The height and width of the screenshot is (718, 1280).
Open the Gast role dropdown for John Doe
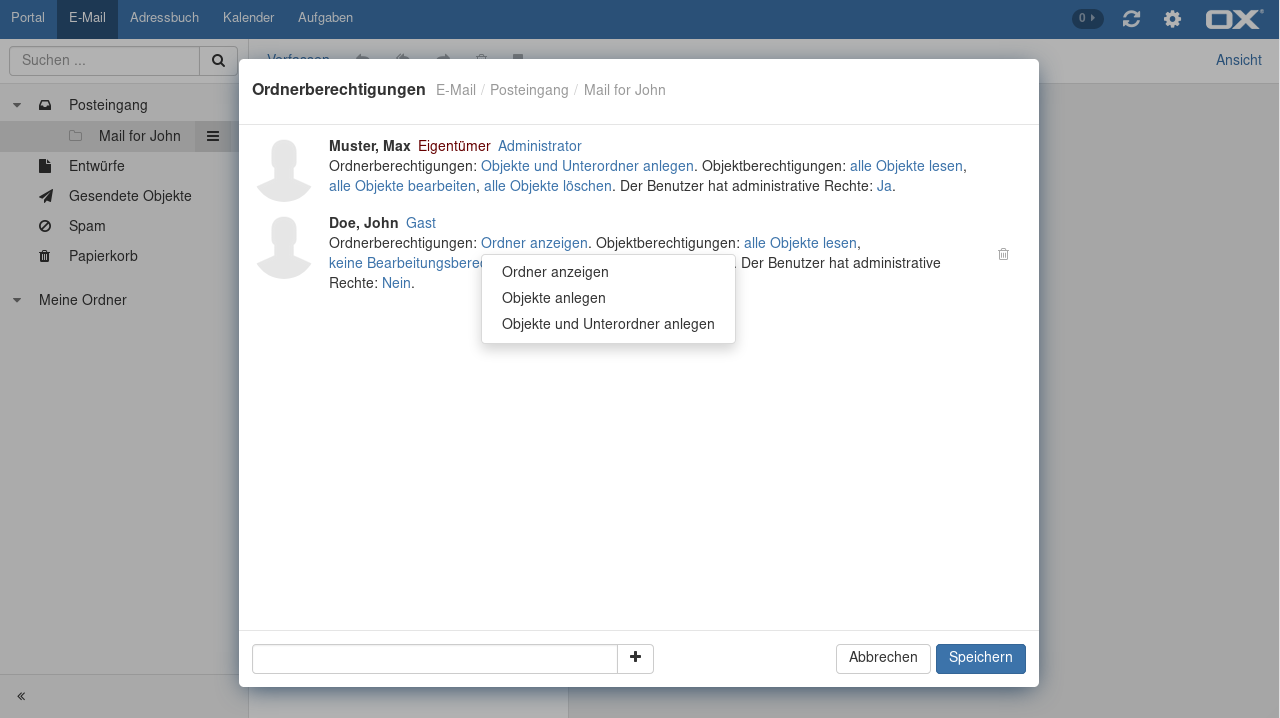(420, 223)
